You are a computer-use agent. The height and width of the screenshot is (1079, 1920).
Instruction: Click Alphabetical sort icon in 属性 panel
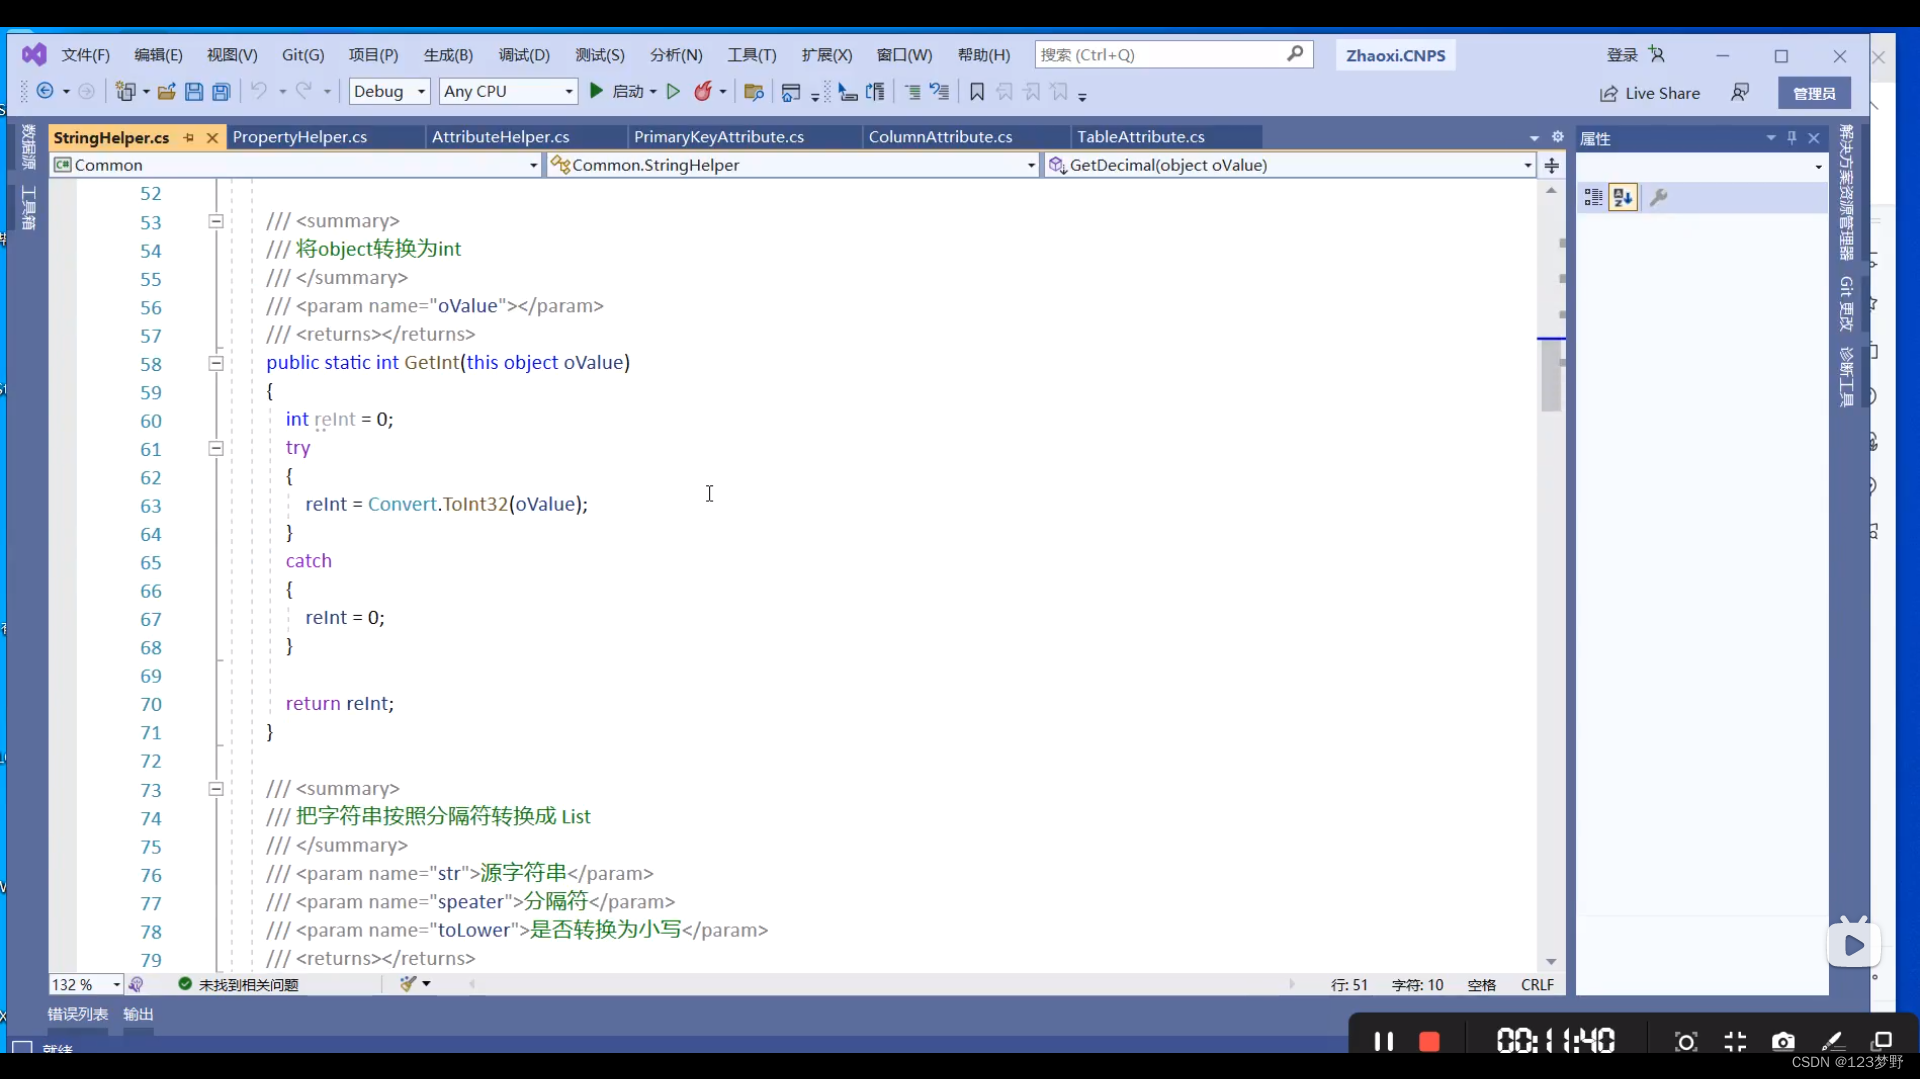pos(1623,197)
